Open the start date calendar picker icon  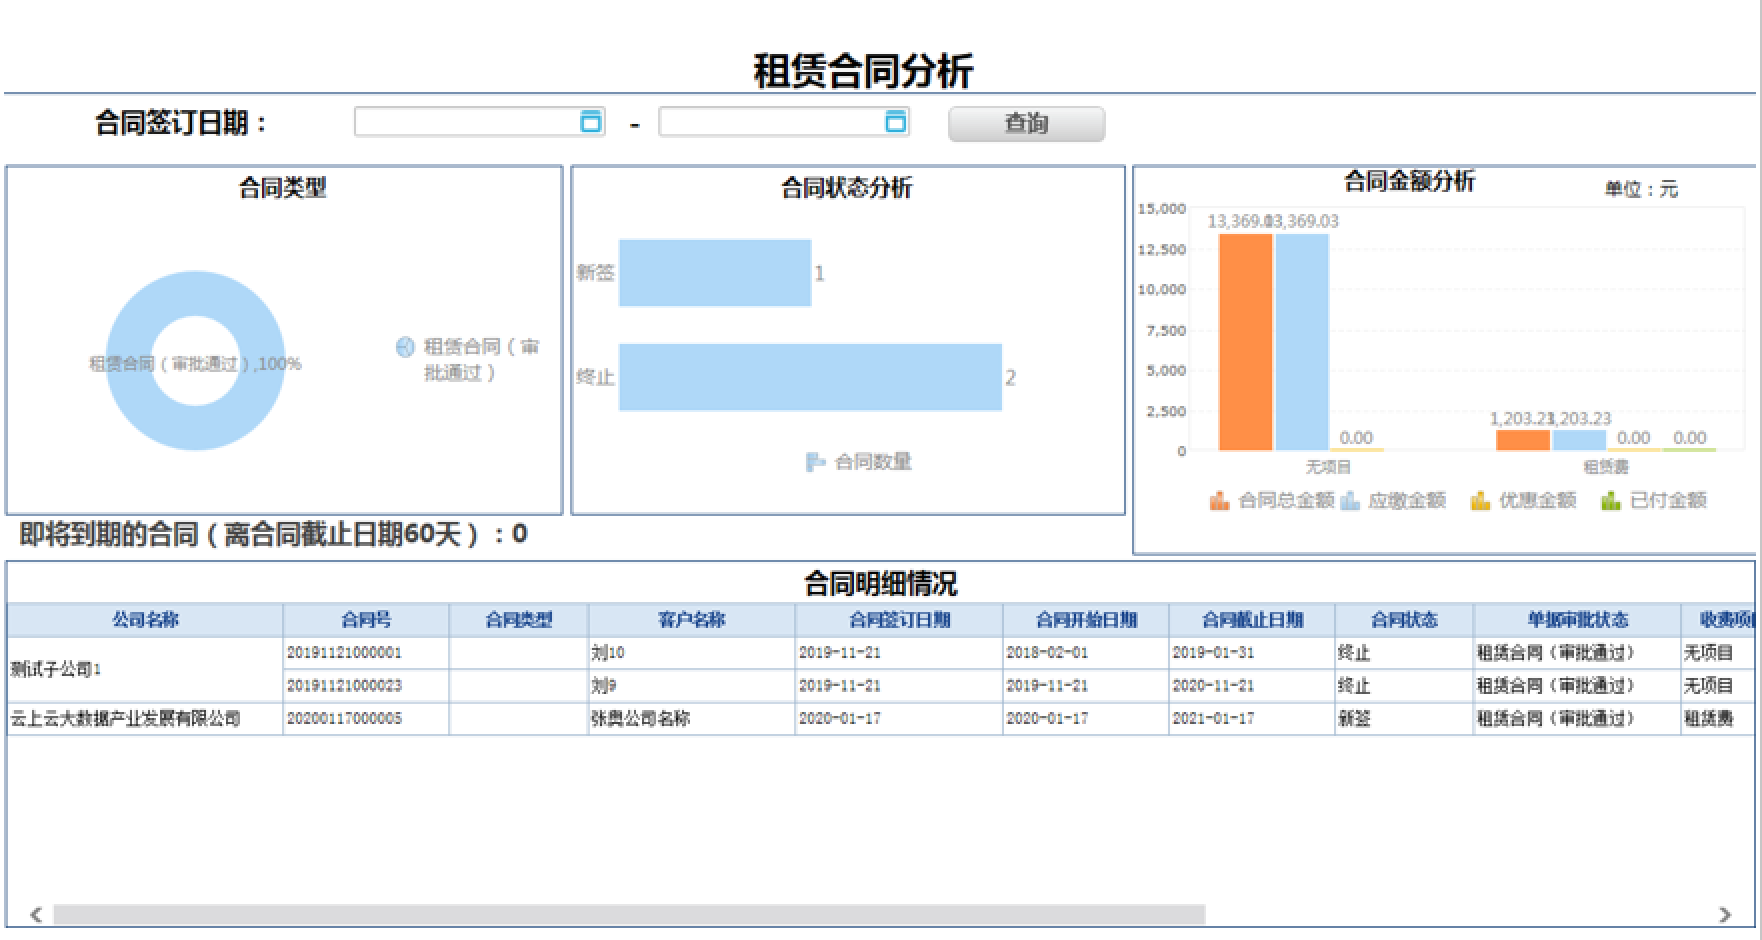pos(591,122)
